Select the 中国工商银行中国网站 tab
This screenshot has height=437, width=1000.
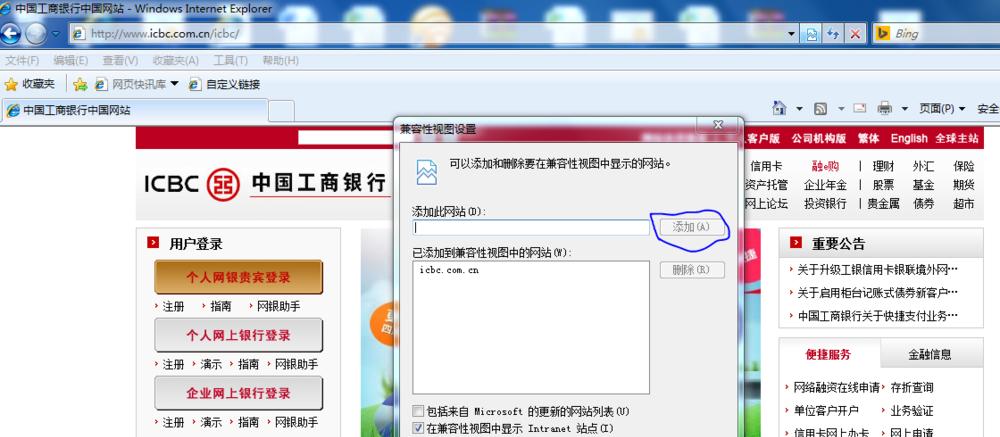[134, 110]
